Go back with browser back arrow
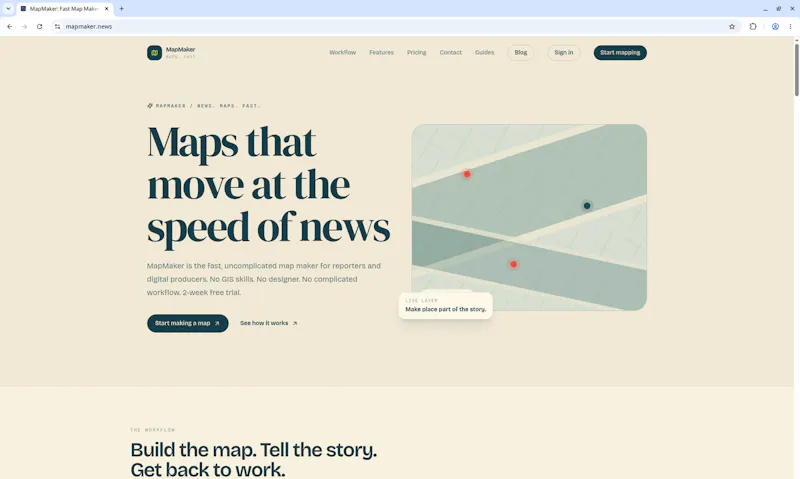 [10, 27]
